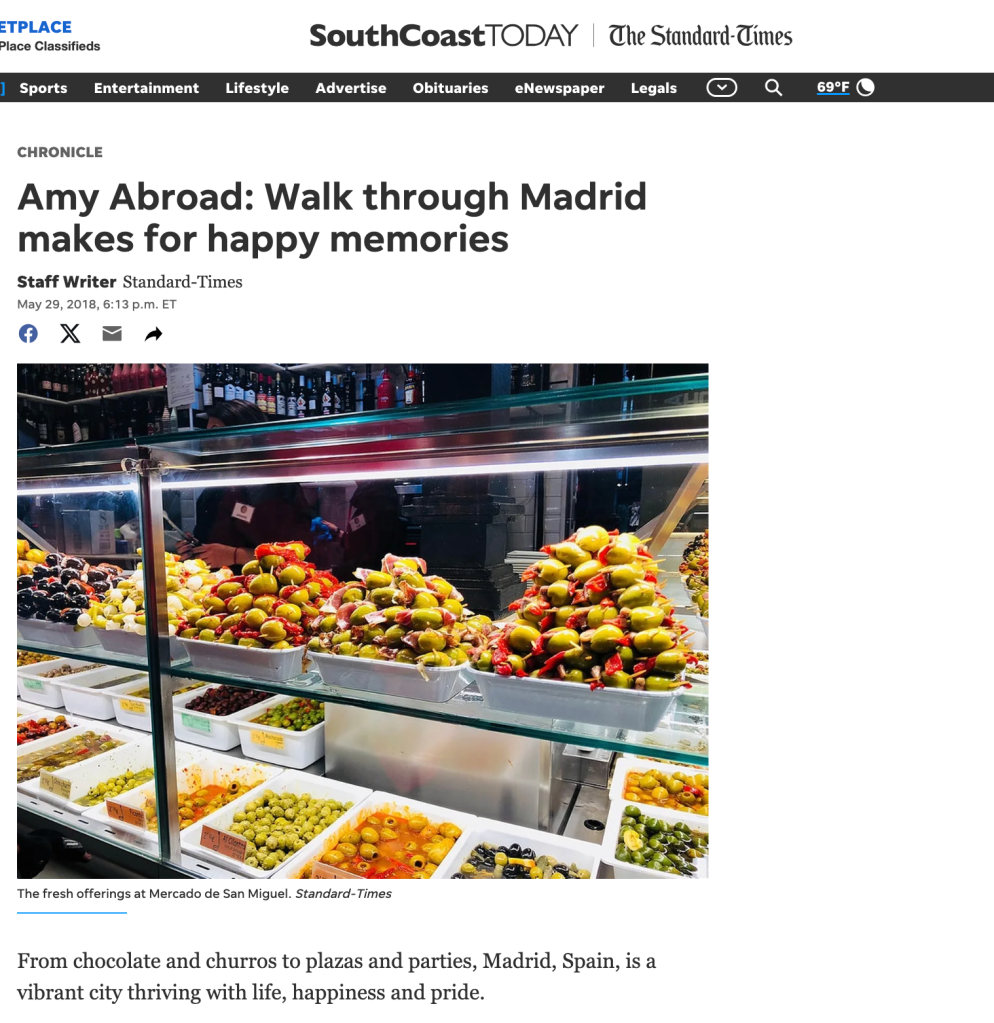Click the moon weather icon
This screenshot has width=994, height=1023.
point(866,87)
